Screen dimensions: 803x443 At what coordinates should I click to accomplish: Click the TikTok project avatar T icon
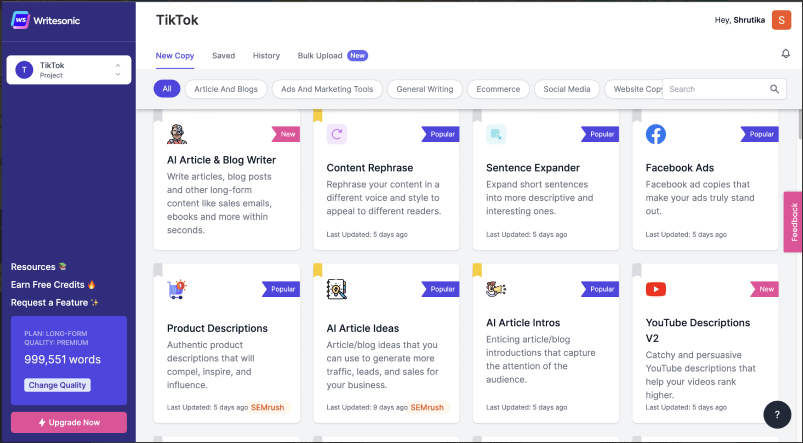pyautogui.click(x=24, y=70)
